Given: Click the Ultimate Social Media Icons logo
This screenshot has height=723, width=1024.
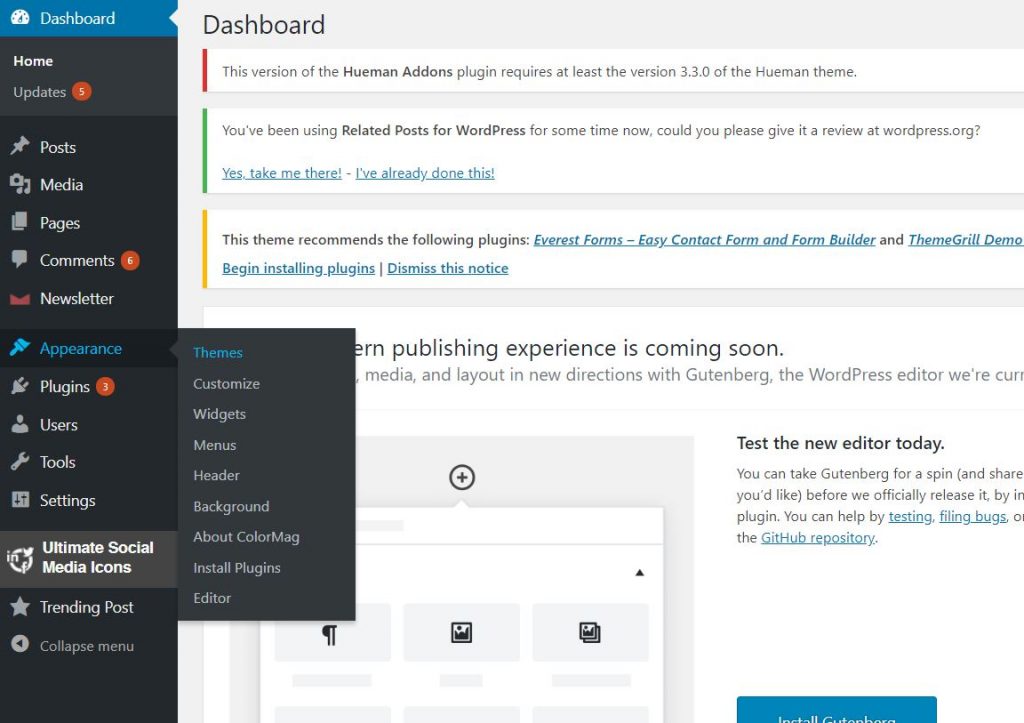Looking at the screenshot, I should pyautogui.click(x=20, y=559).
